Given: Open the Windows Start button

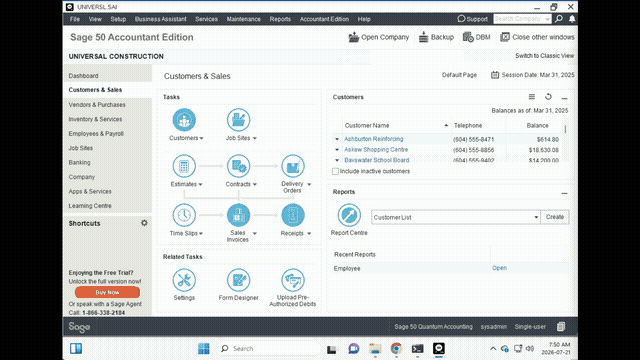Looking at the screenshot, I should (x=204, y=349).
